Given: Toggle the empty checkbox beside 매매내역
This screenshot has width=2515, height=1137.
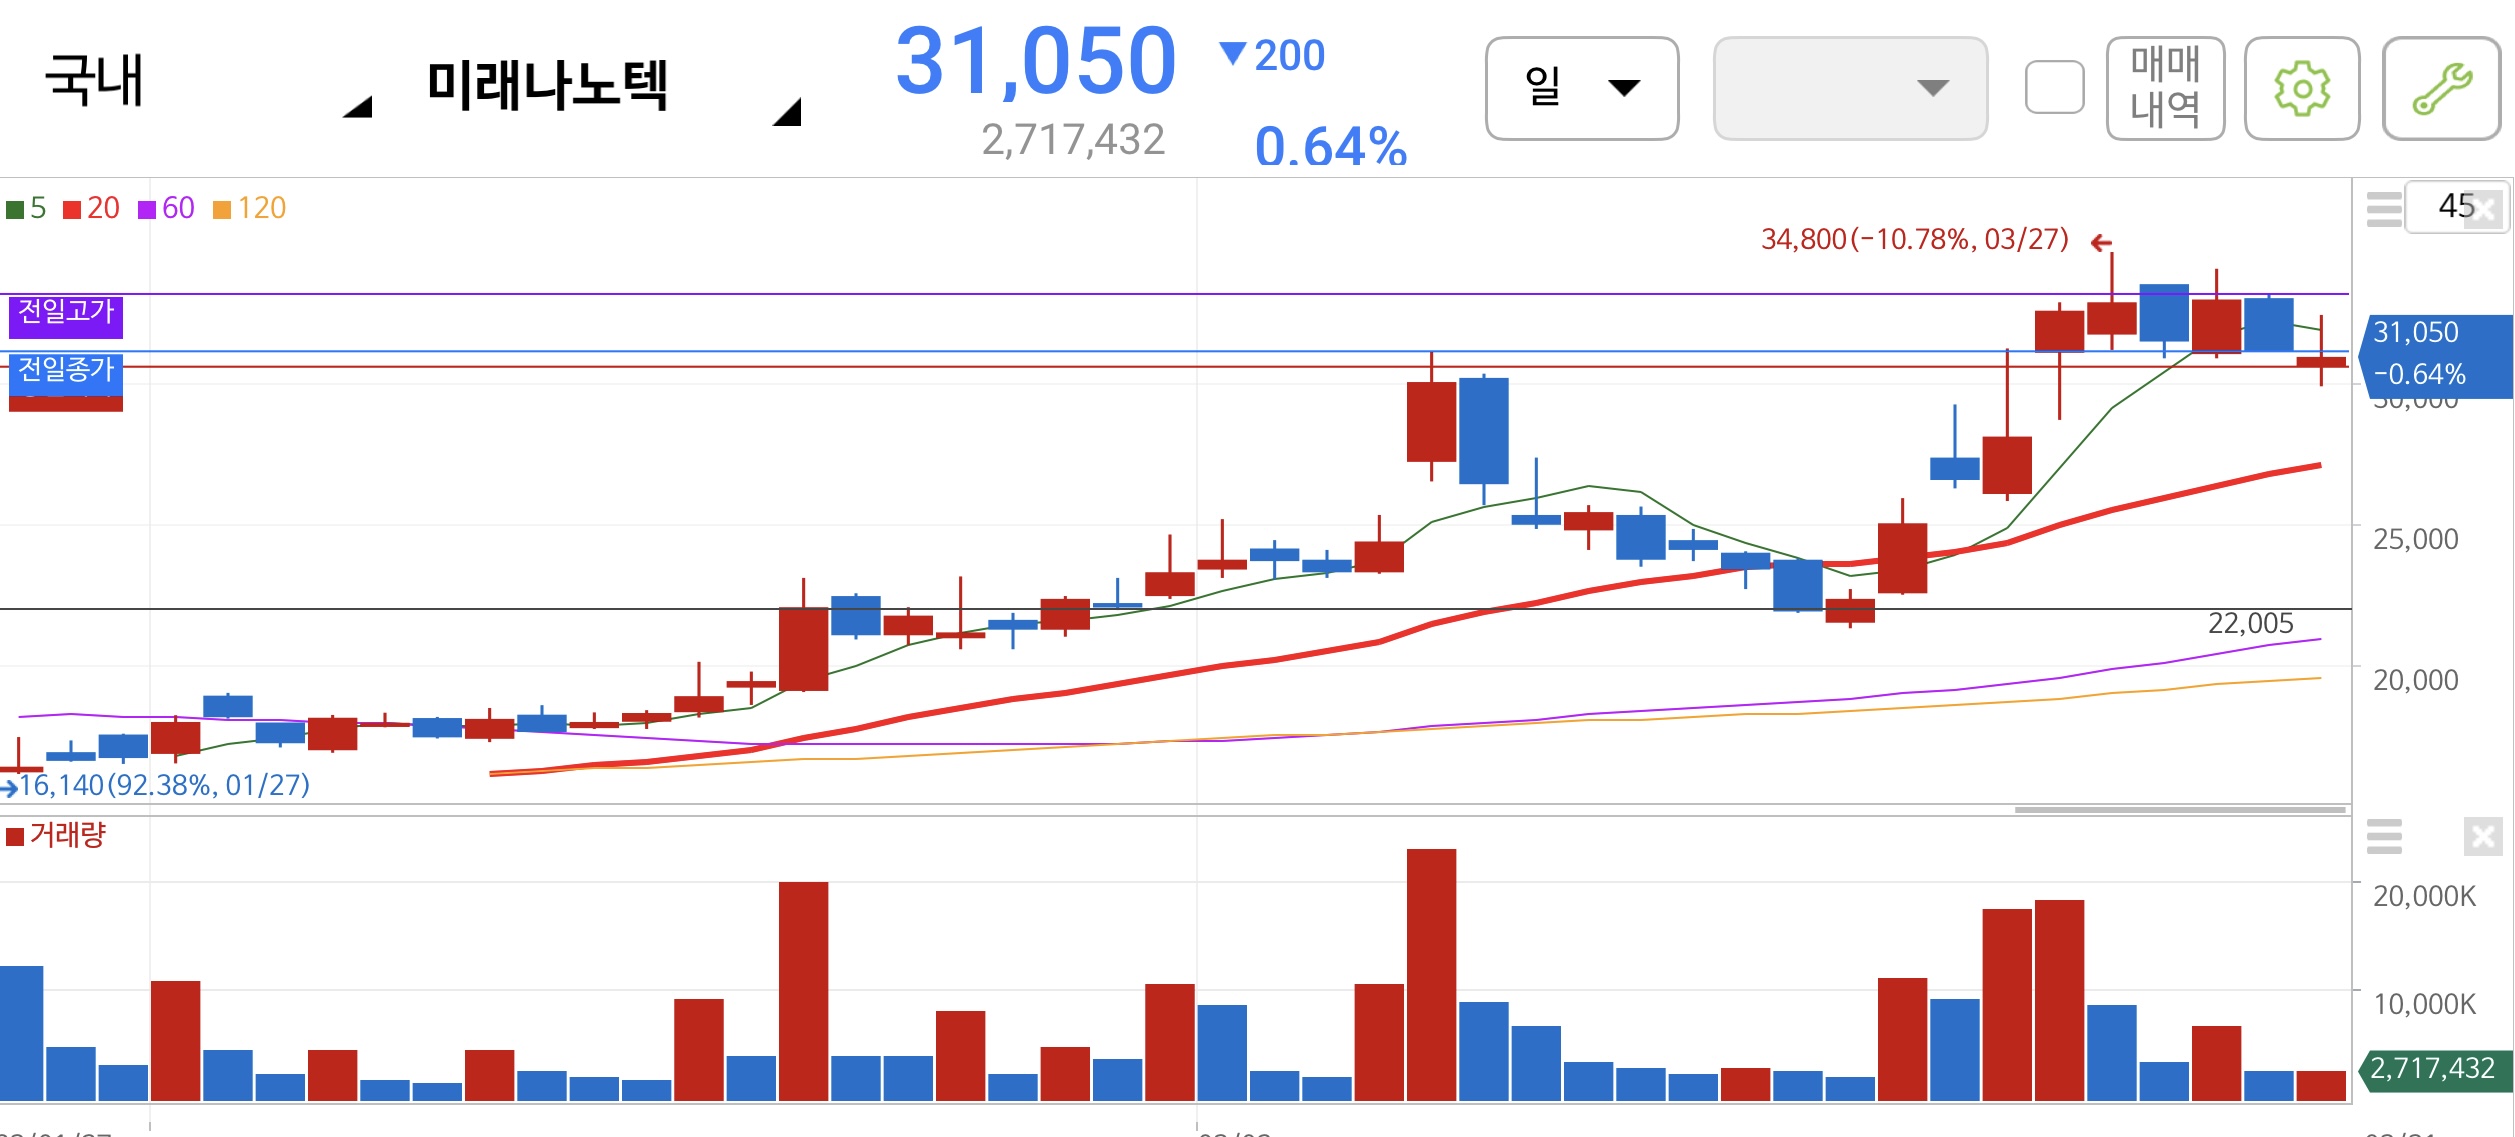Looking at the screenshot, I should 2054,87.
